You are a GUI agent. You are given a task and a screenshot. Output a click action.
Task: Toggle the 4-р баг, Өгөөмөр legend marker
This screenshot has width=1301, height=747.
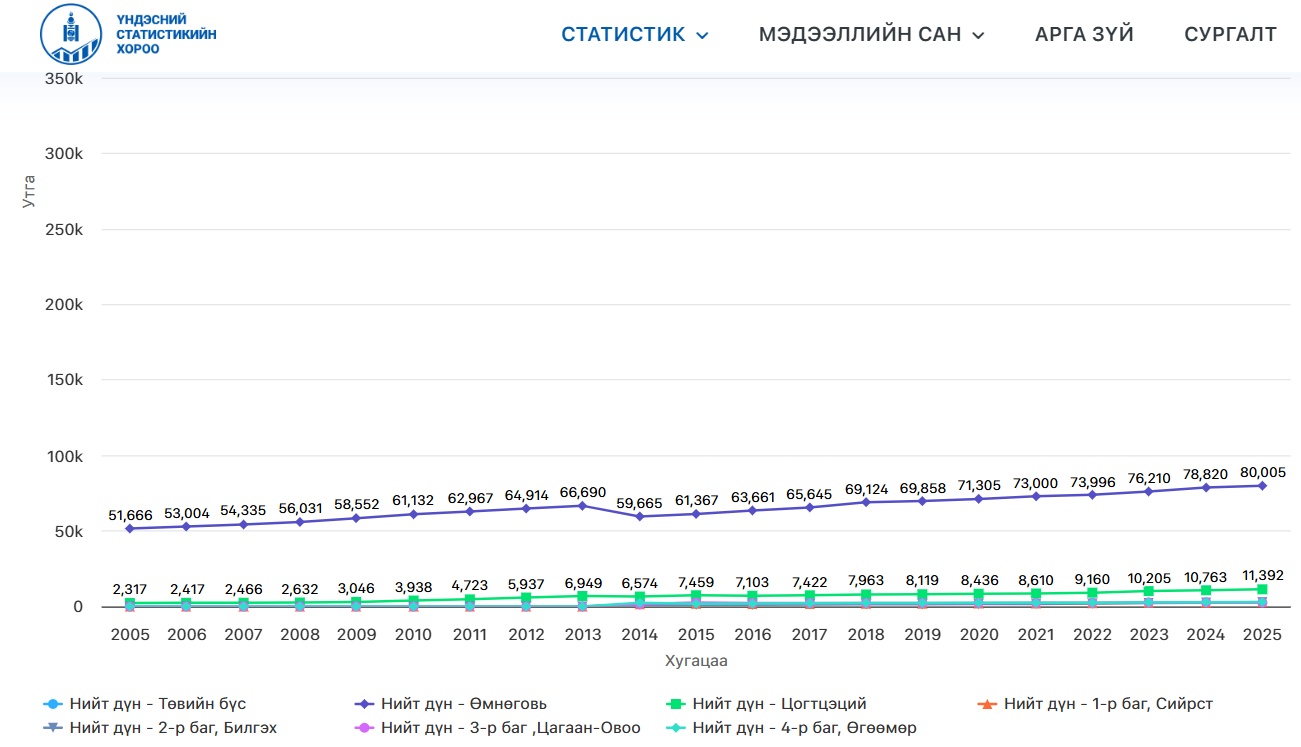(x=677, y=728)
